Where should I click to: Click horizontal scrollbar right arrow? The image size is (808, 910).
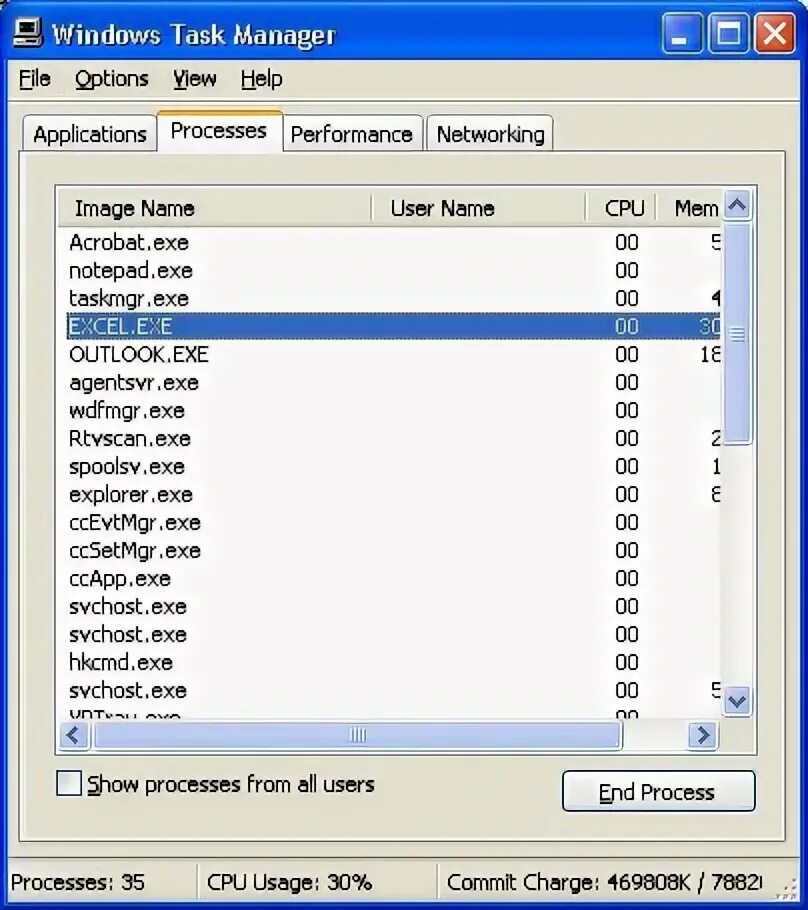[703, 735]
